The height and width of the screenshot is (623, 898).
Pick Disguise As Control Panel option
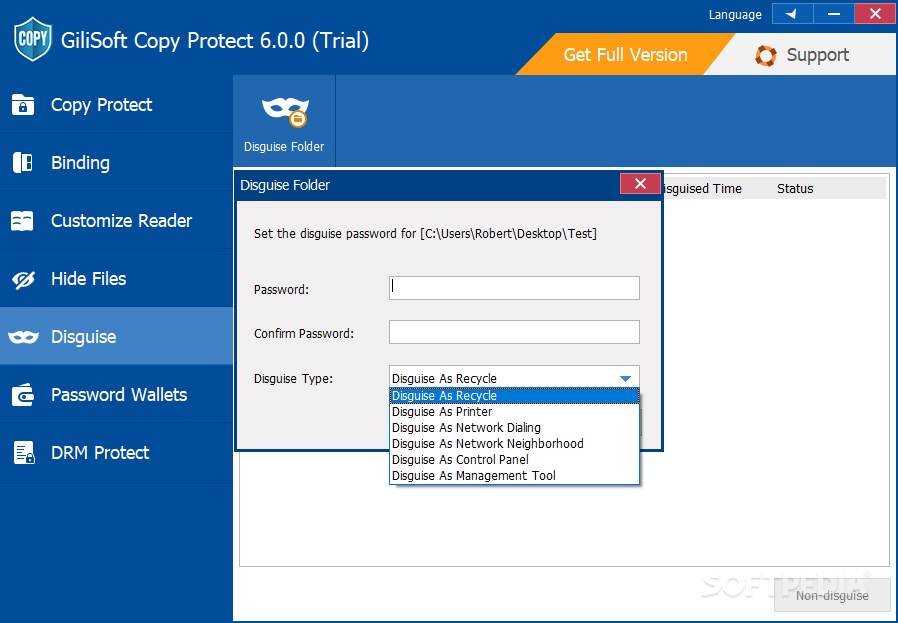(x=514, y=460)
